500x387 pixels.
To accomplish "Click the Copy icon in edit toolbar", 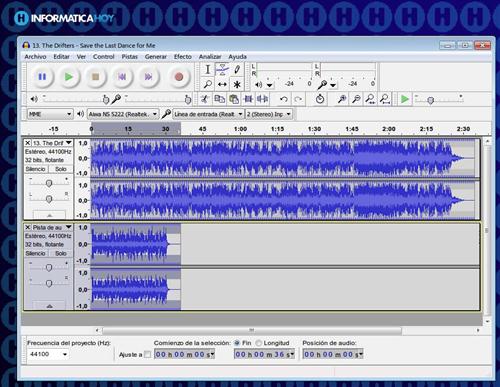I will (219, 99).
